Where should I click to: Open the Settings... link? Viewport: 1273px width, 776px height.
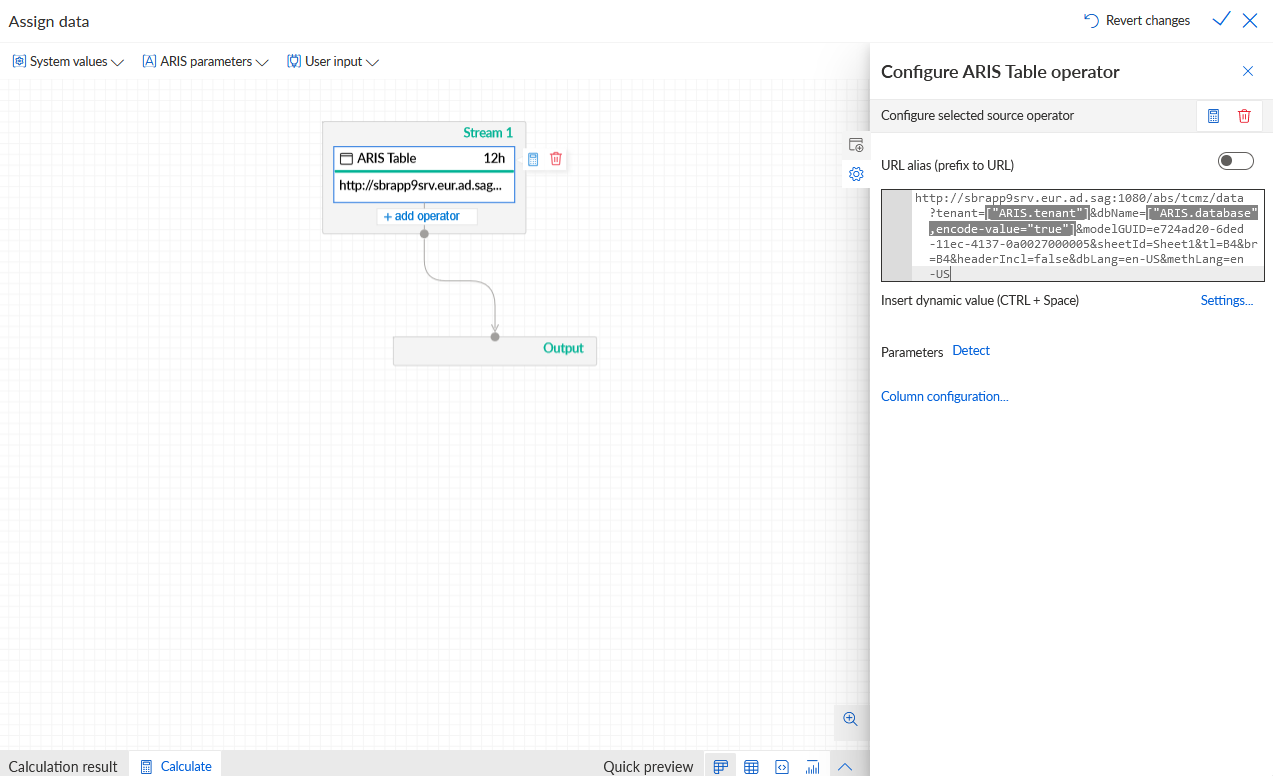point(1227,300)
